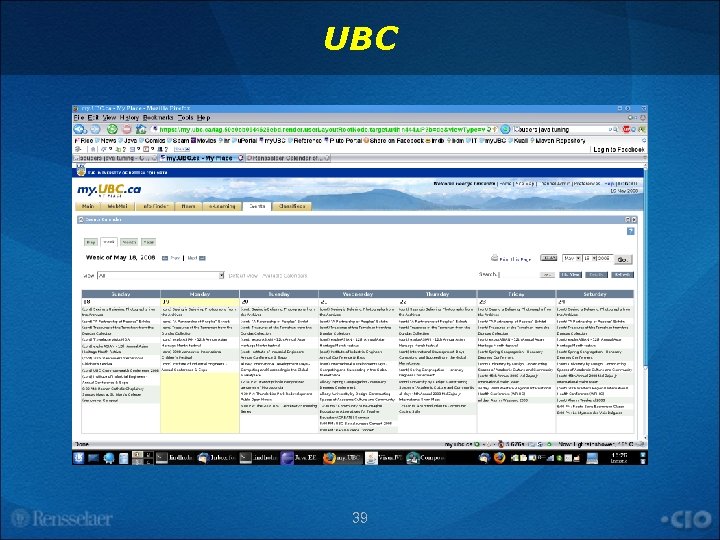Open the Java bookmark
The width and height of the screenshot is (720, 540).
128,141
